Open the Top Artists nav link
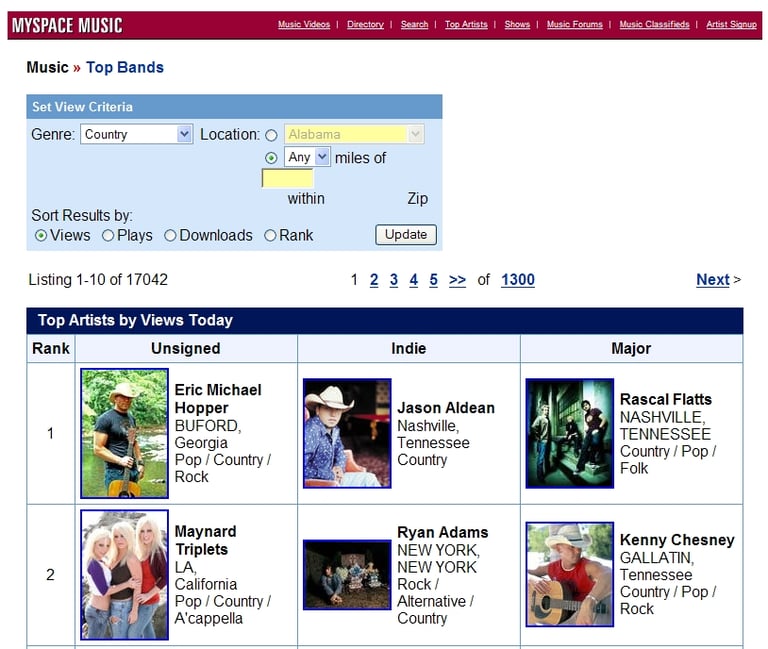The height and width of the screenshot is (649, 768). point(466,24)
